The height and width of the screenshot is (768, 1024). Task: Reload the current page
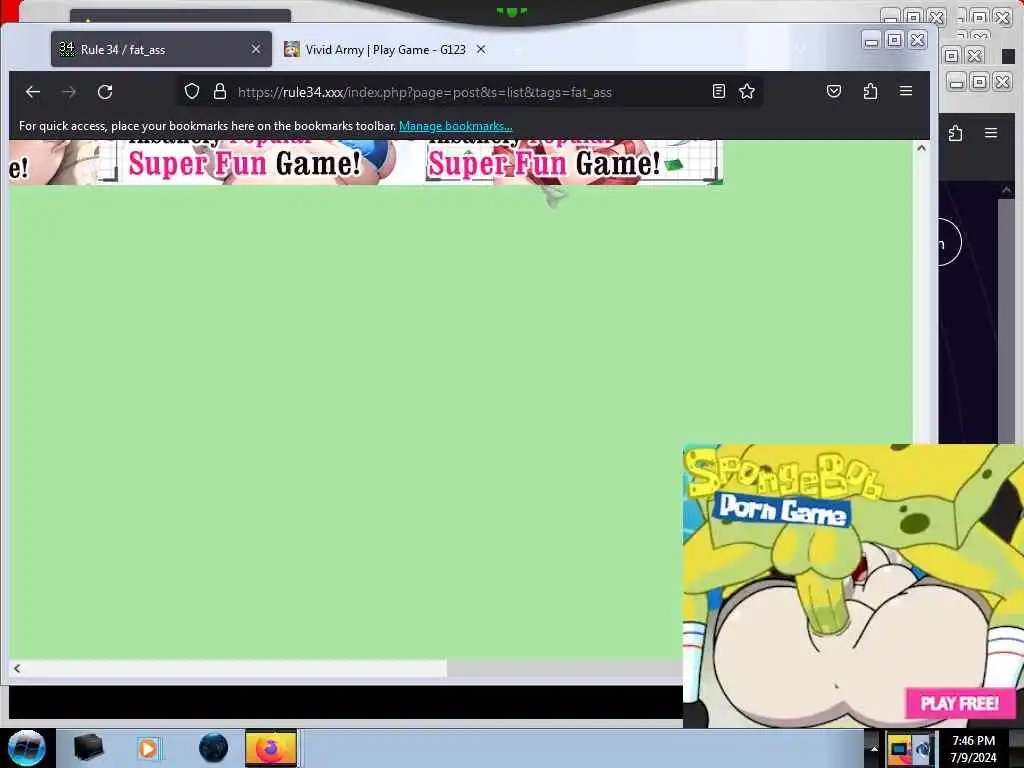click(x=105, y=92)
